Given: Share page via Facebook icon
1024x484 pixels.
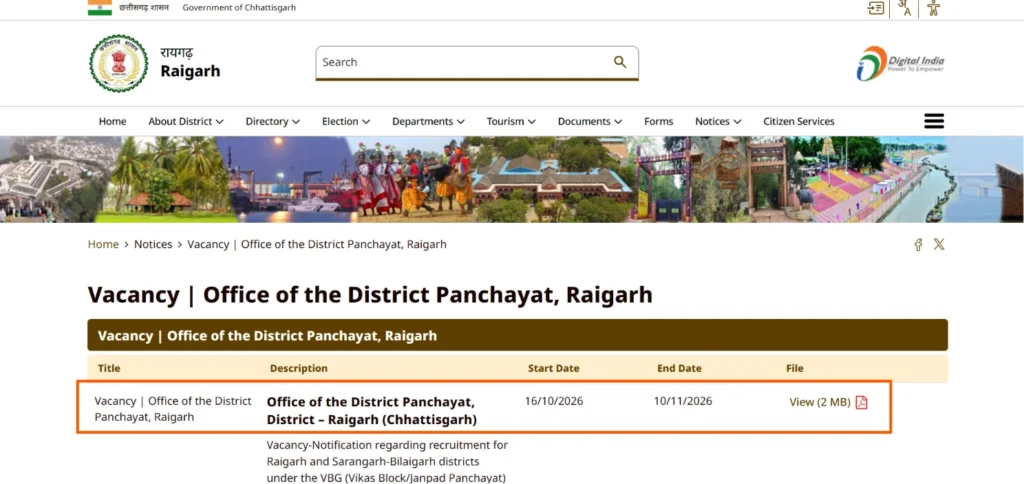Looking at the screenshot, I should (x=918, y=244).
